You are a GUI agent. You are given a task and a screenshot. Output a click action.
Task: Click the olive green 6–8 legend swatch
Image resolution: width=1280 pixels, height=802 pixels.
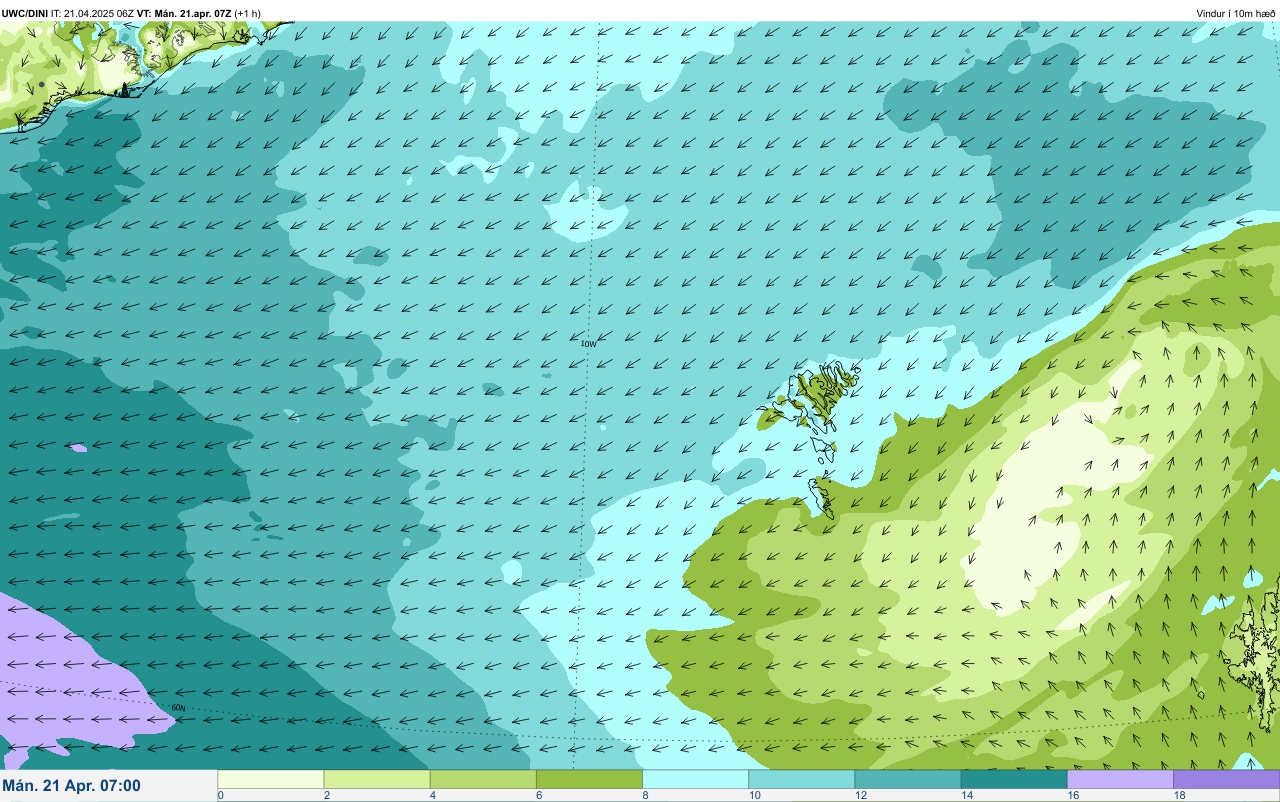coord(589,779)
